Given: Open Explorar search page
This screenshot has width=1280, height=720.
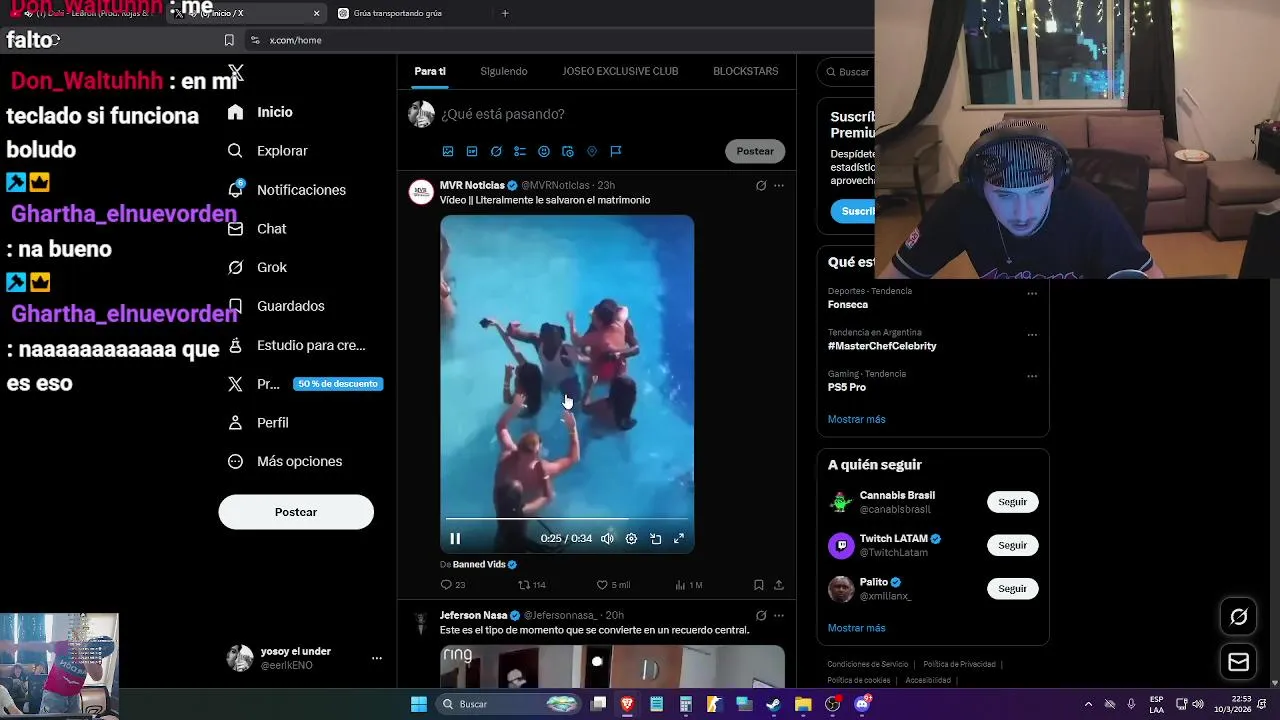Looking at the screenshot, I should (x=266, y=151).
